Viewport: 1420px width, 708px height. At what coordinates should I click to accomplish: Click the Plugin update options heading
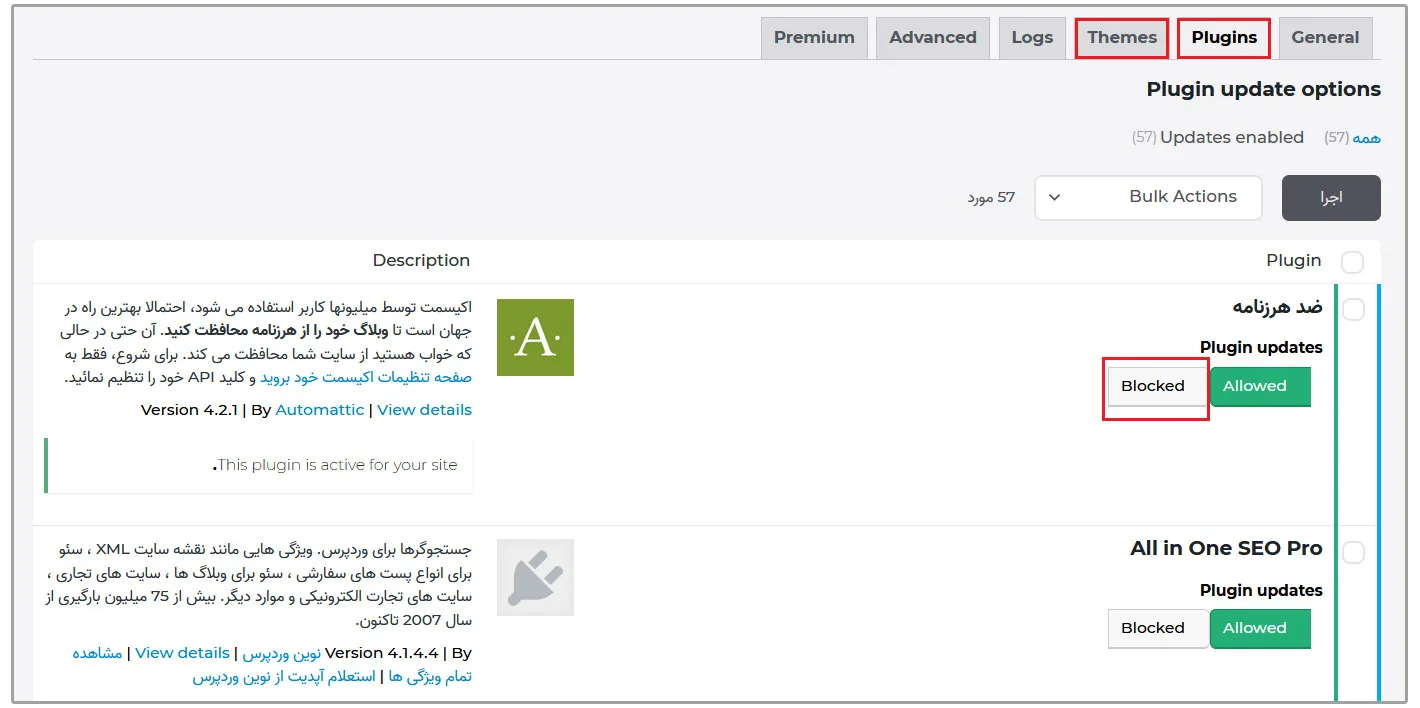point(1263,90)
